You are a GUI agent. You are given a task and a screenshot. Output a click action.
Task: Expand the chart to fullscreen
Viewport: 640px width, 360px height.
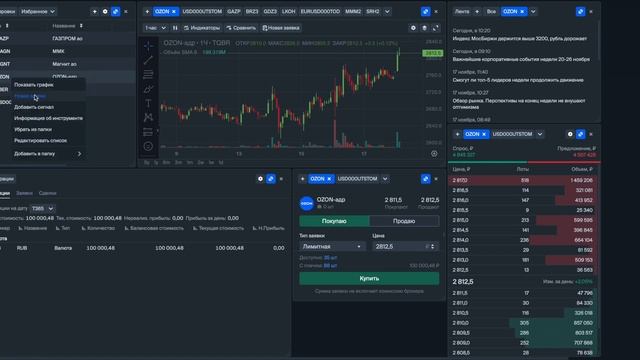click(x=436, y=28)
